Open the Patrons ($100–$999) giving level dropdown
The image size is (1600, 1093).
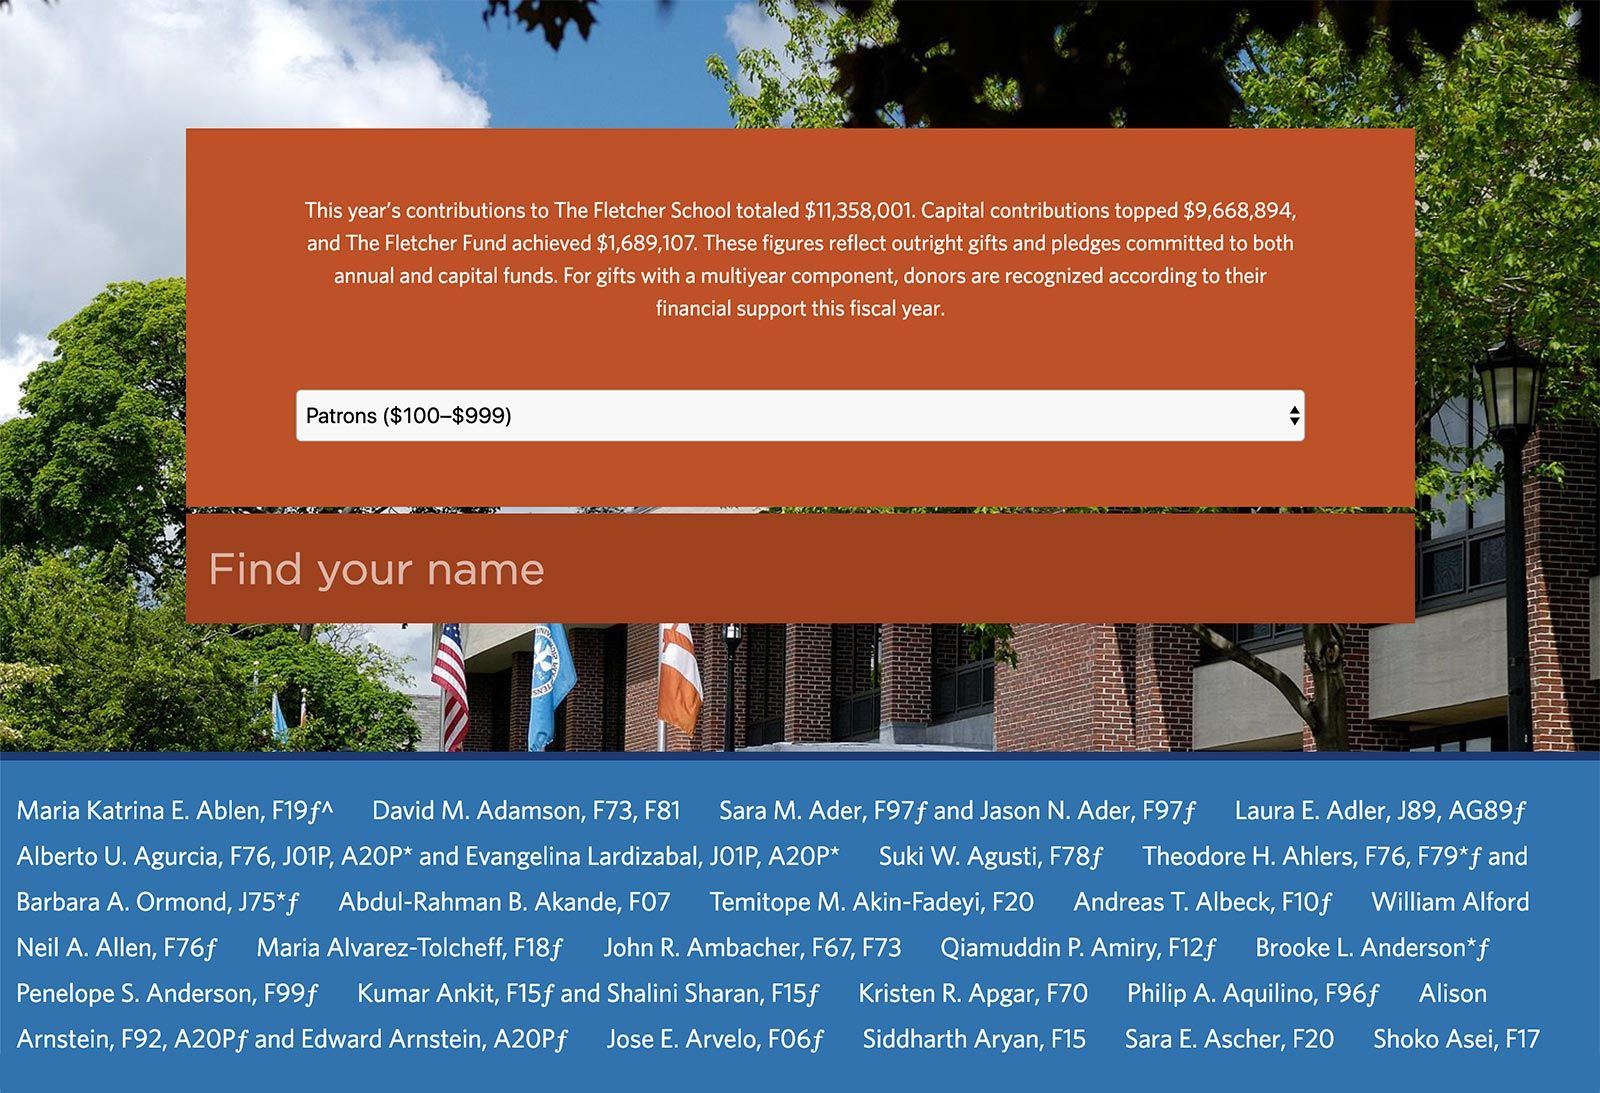tap(800, 415)
